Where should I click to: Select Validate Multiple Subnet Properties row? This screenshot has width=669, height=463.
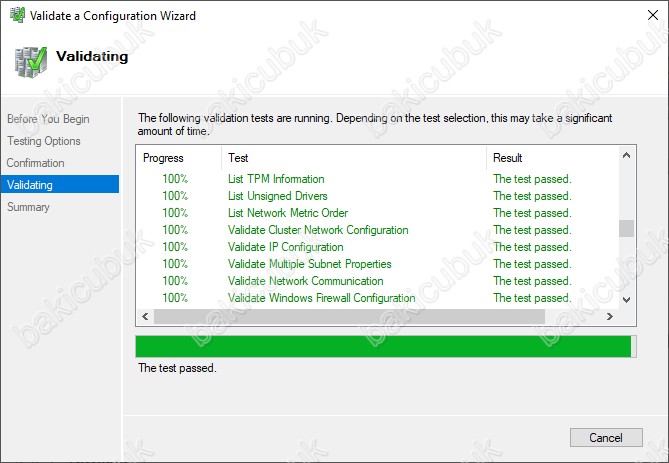tap(378, 264)
